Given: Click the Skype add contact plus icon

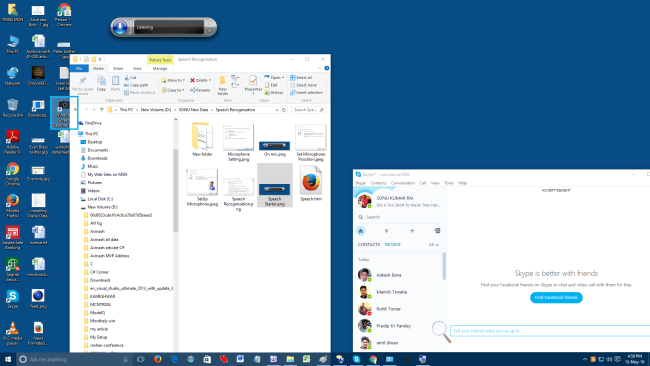Looking at the screenshot, I should click(x=412, y=231).
